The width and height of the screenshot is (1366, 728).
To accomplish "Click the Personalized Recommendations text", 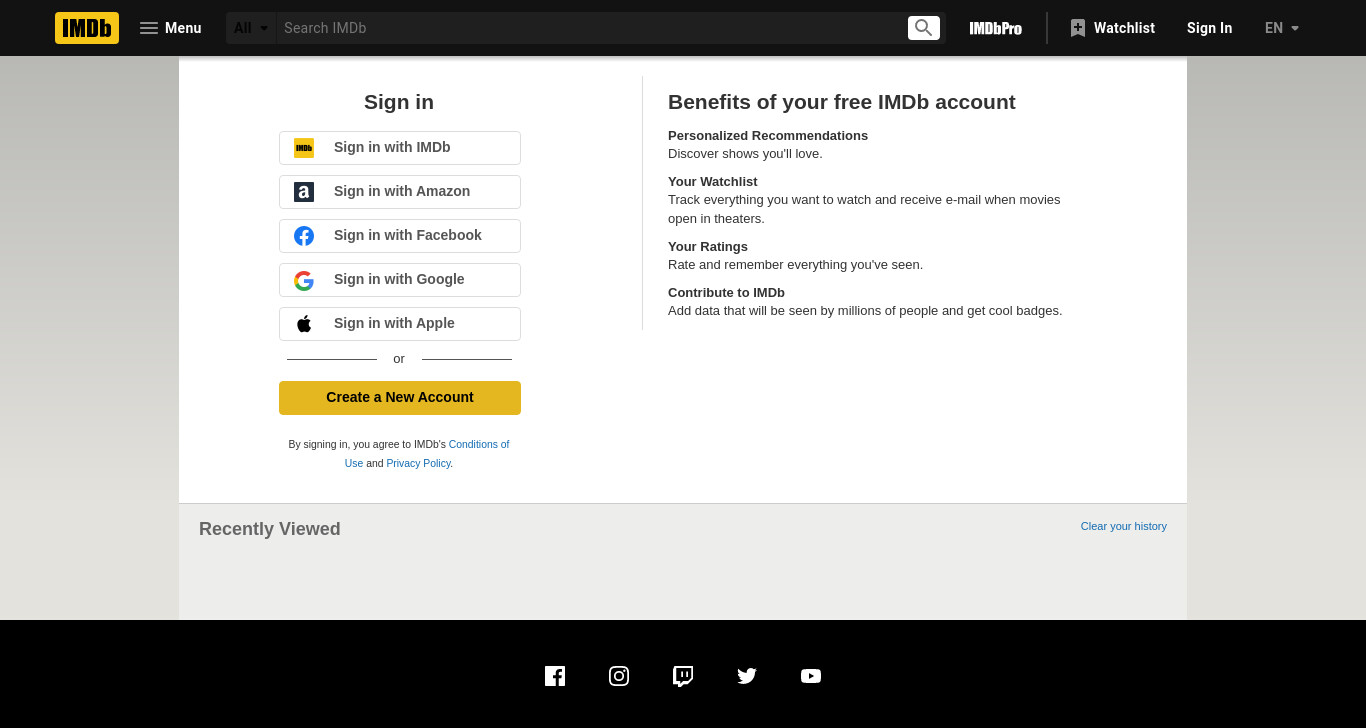I will tap(768, 136).
